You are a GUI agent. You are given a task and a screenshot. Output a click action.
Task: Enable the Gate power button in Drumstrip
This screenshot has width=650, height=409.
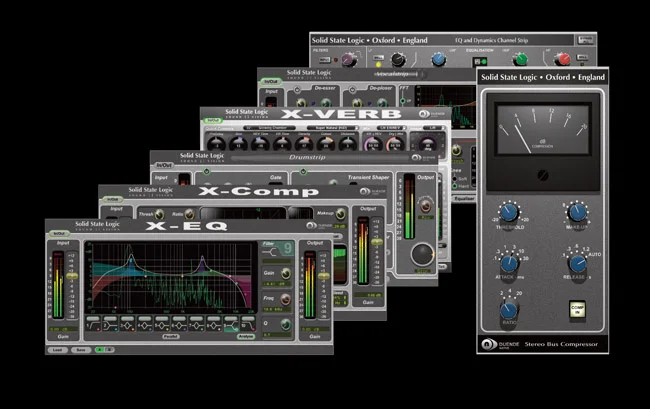(x=206, y=172)
